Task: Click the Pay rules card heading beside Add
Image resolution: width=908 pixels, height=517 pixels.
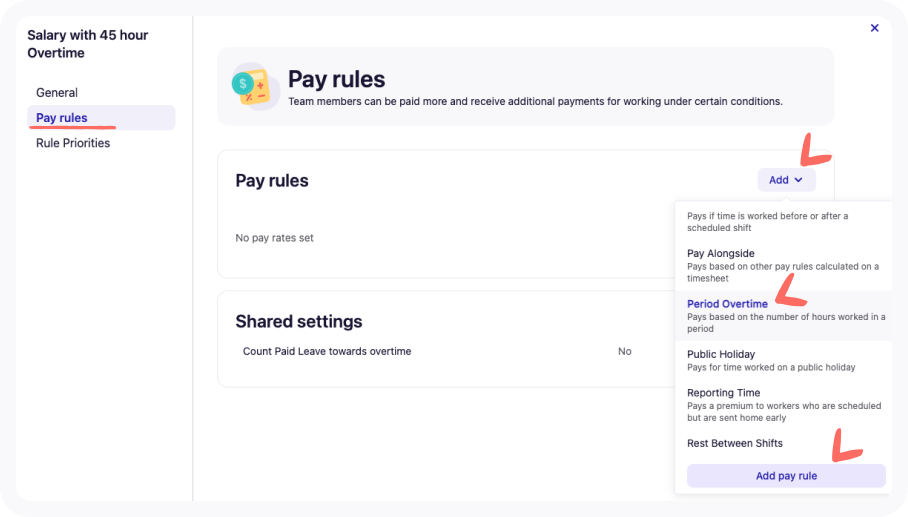Action: [272, 181]
